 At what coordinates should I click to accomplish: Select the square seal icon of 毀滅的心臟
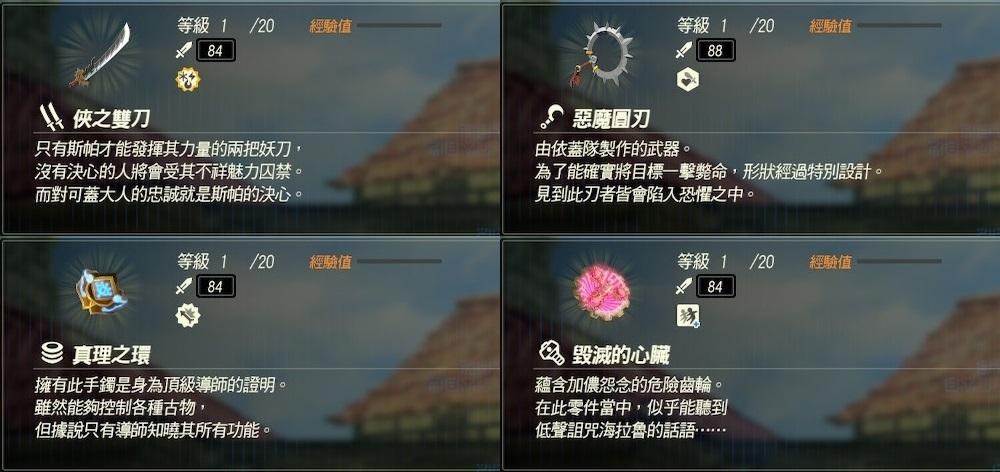[x=688, y=316]
